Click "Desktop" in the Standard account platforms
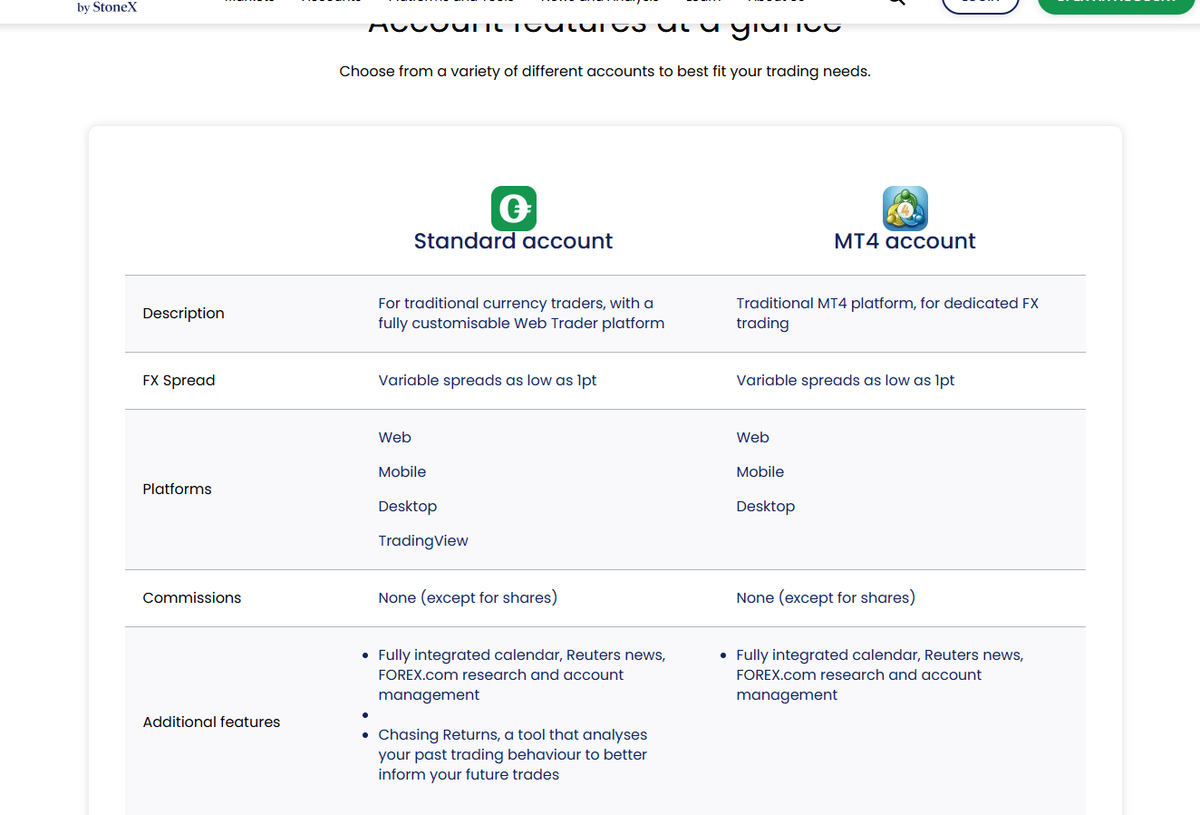Screen dimensions: 1200x815 point(407,506)
